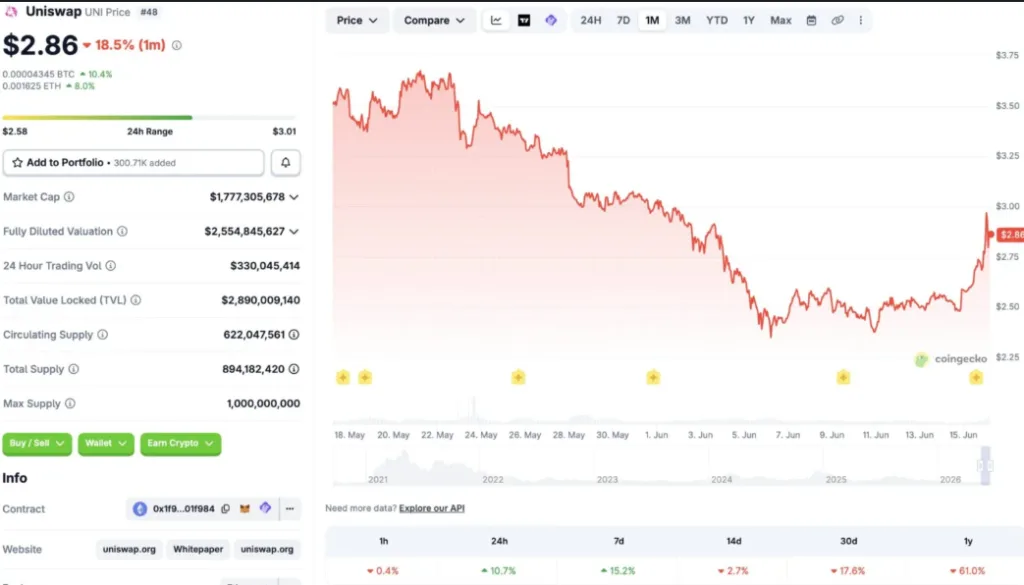Open the Compare dropdown
This screenshot has width=1024, height=585.
pos(434,20)
